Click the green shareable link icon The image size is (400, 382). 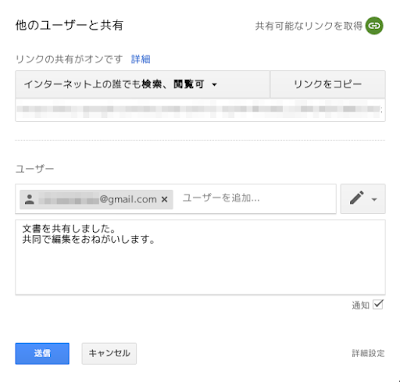click(374, 26)
